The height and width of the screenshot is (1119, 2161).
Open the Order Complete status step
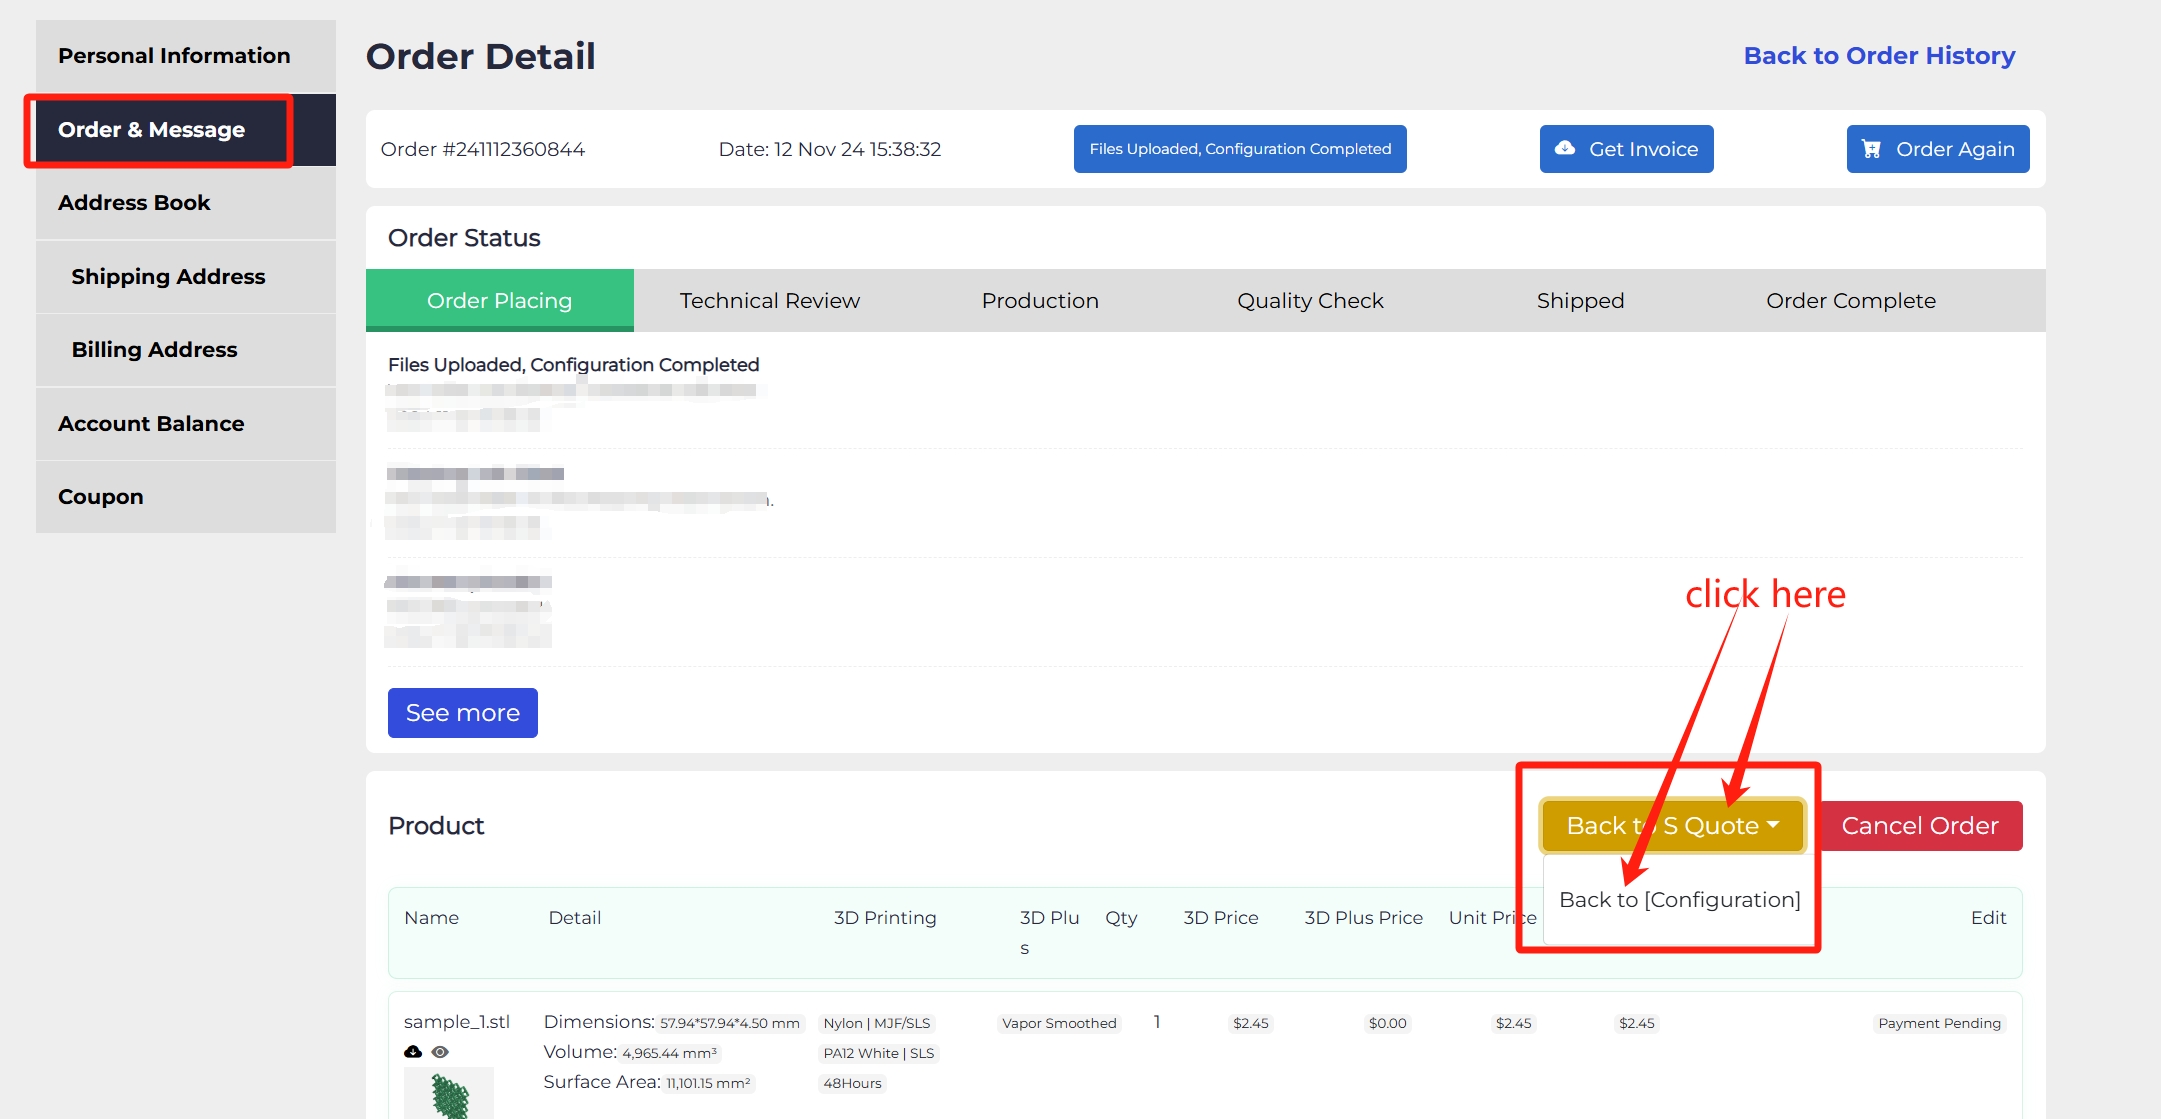1850,301
